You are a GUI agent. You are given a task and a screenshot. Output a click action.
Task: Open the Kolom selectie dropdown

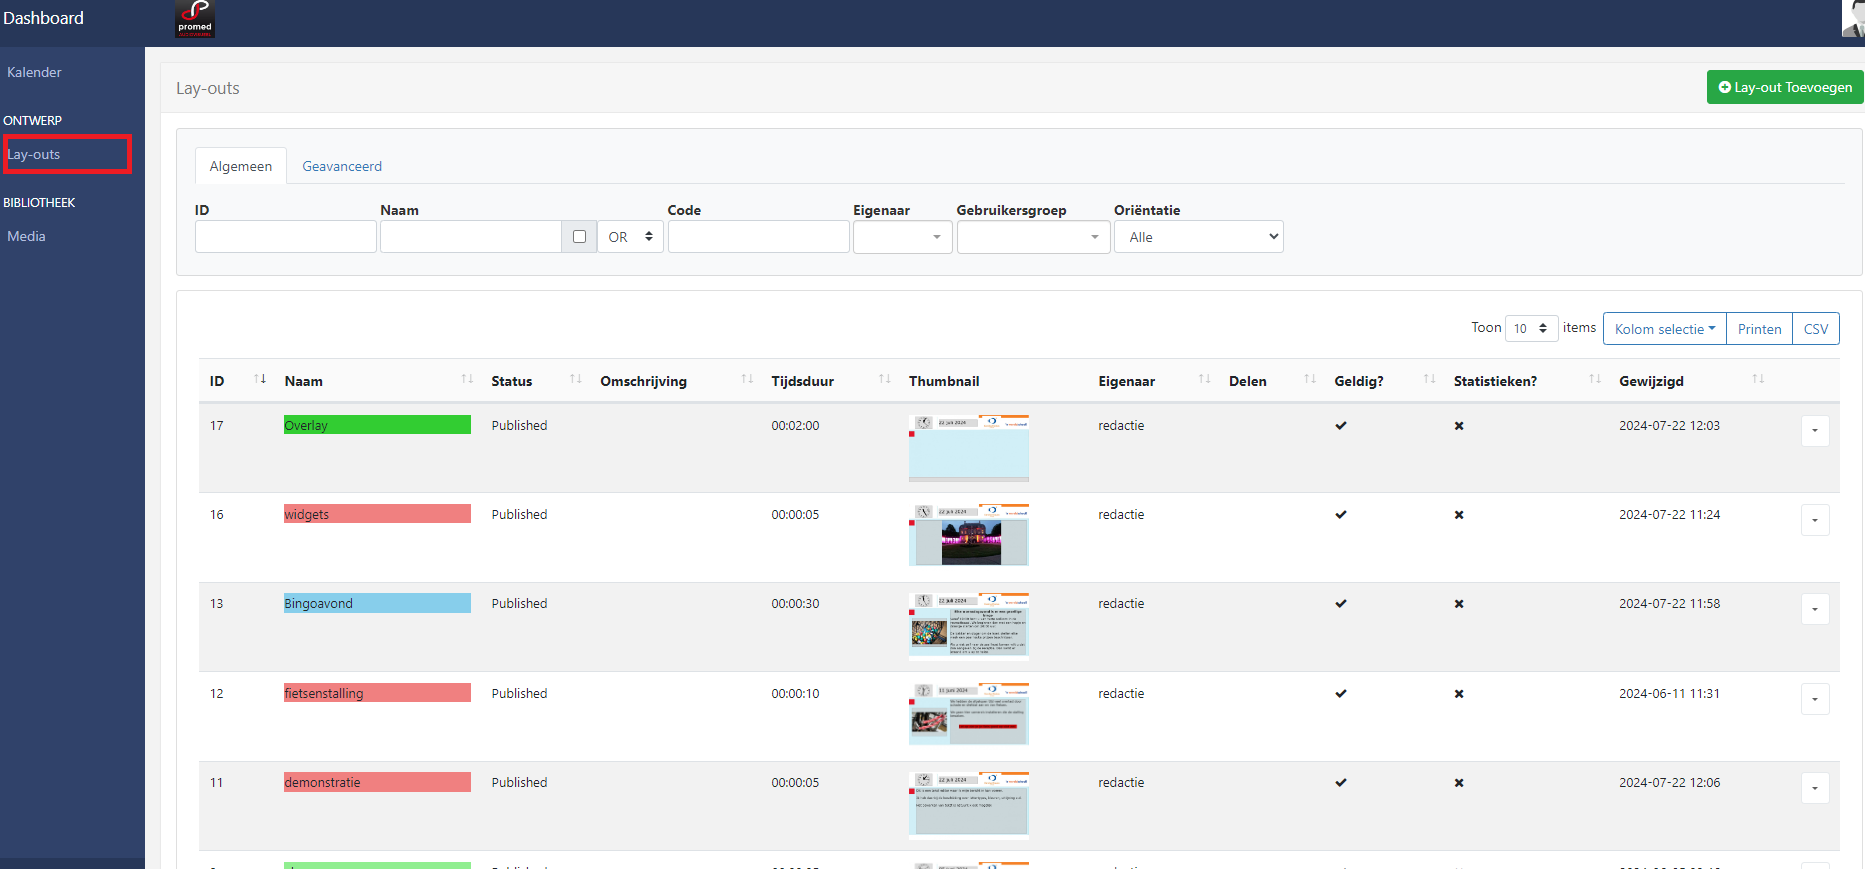(x=1664, y=329)
